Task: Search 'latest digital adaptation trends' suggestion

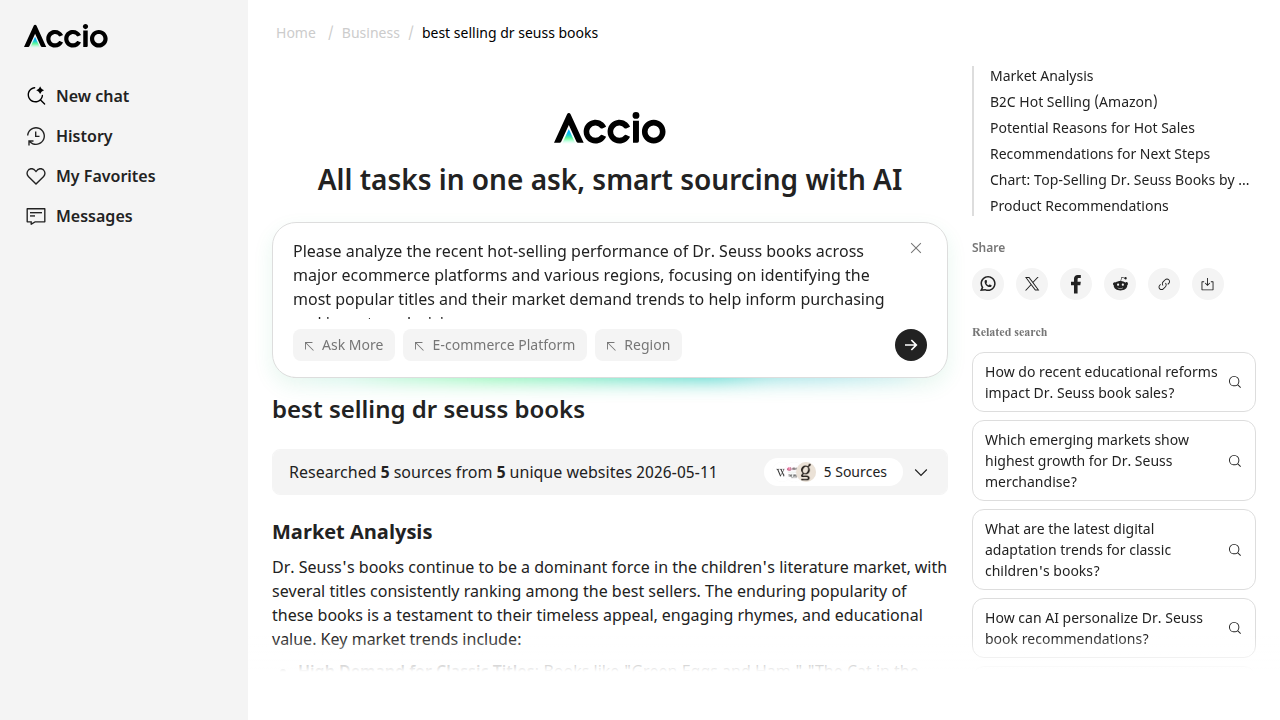Action: click(x=1114, y=550)
